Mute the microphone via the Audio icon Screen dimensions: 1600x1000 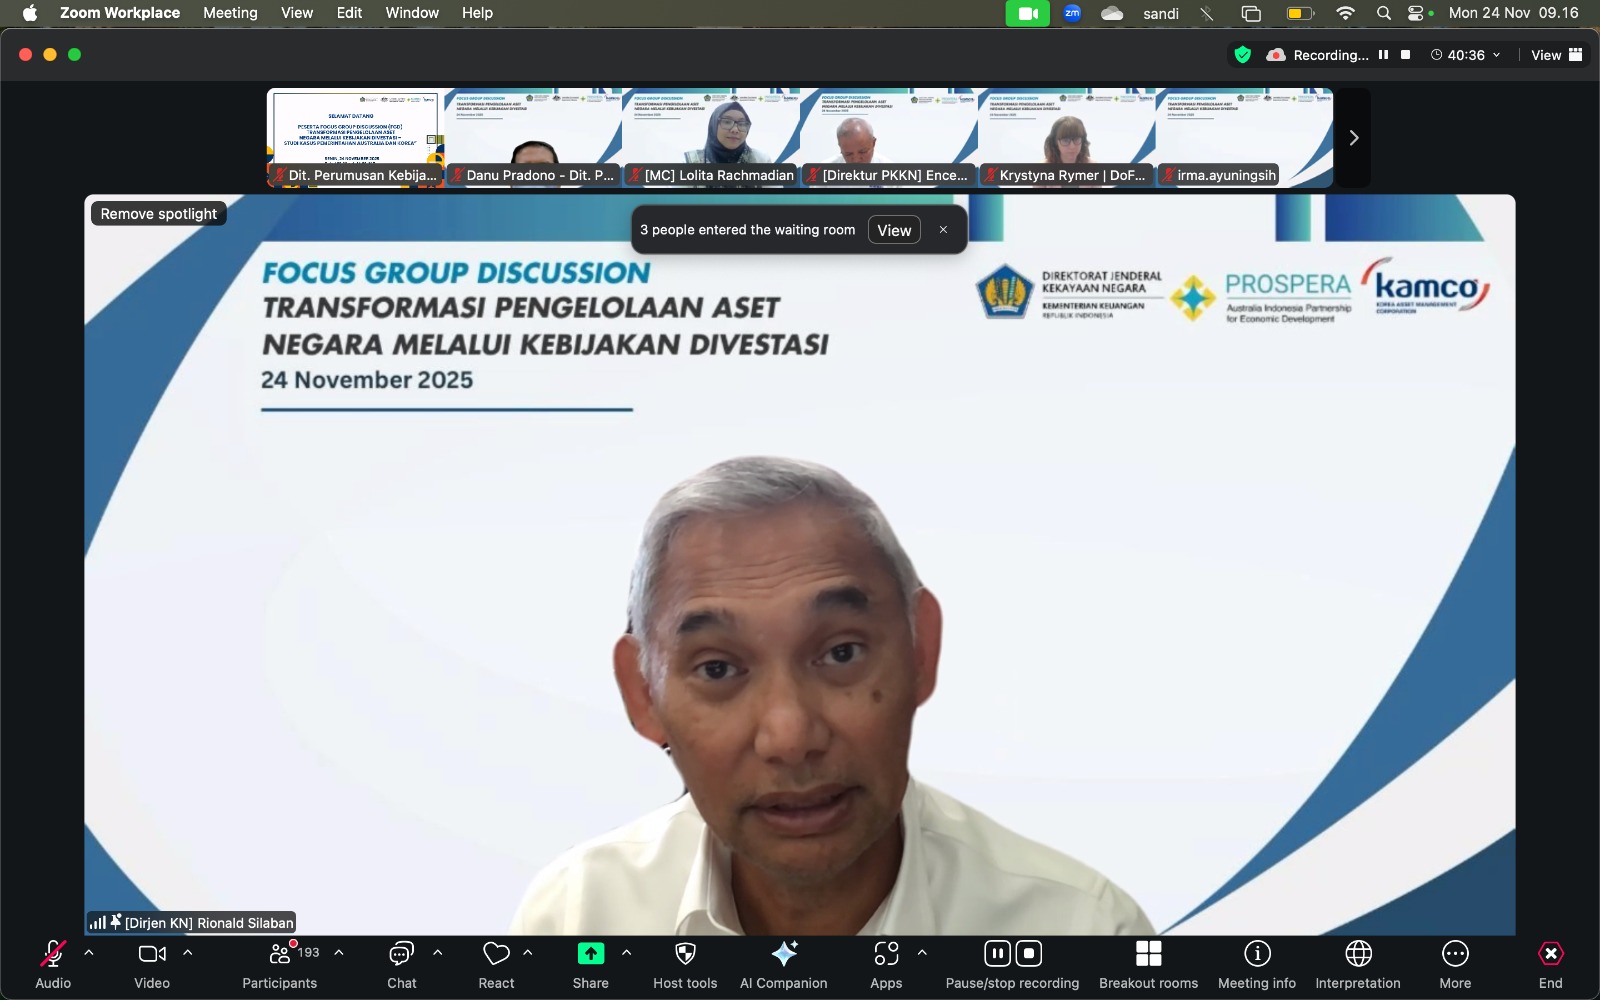tap(51, 952)
